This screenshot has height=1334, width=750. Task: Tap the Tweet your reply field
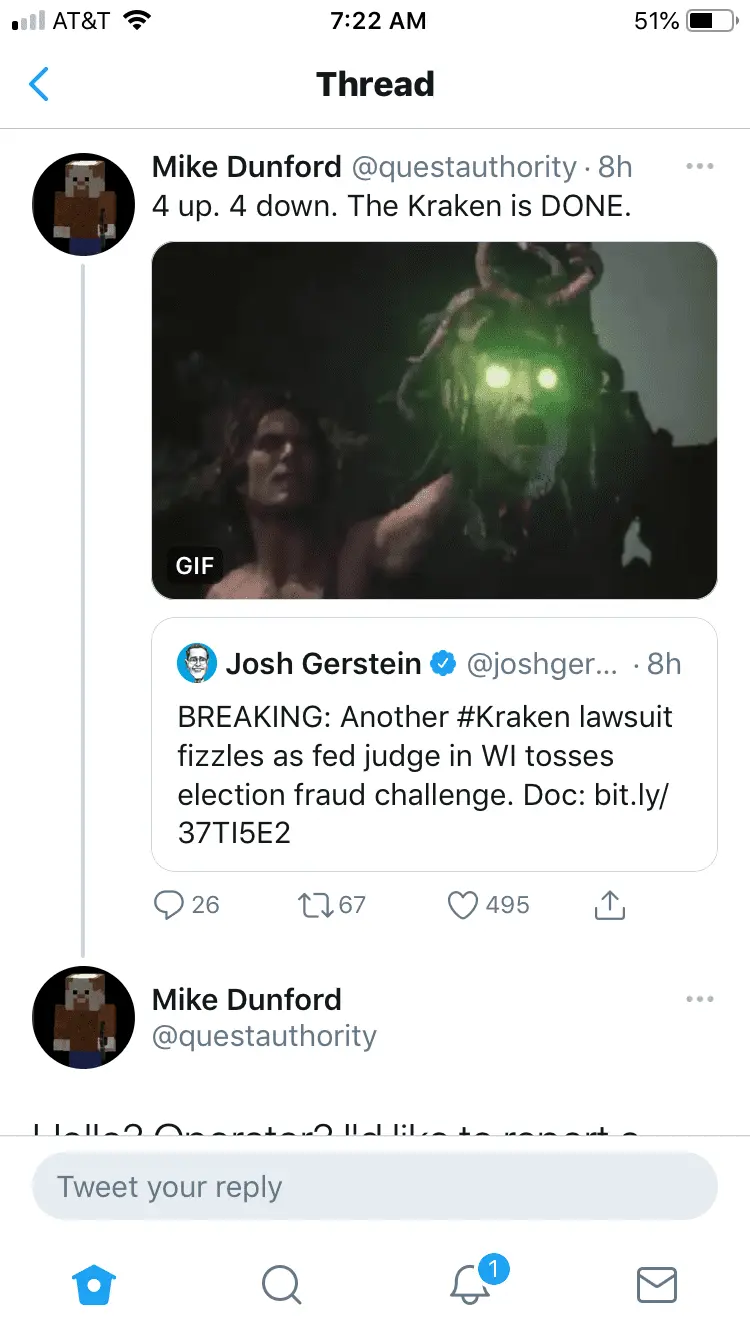375,1187
